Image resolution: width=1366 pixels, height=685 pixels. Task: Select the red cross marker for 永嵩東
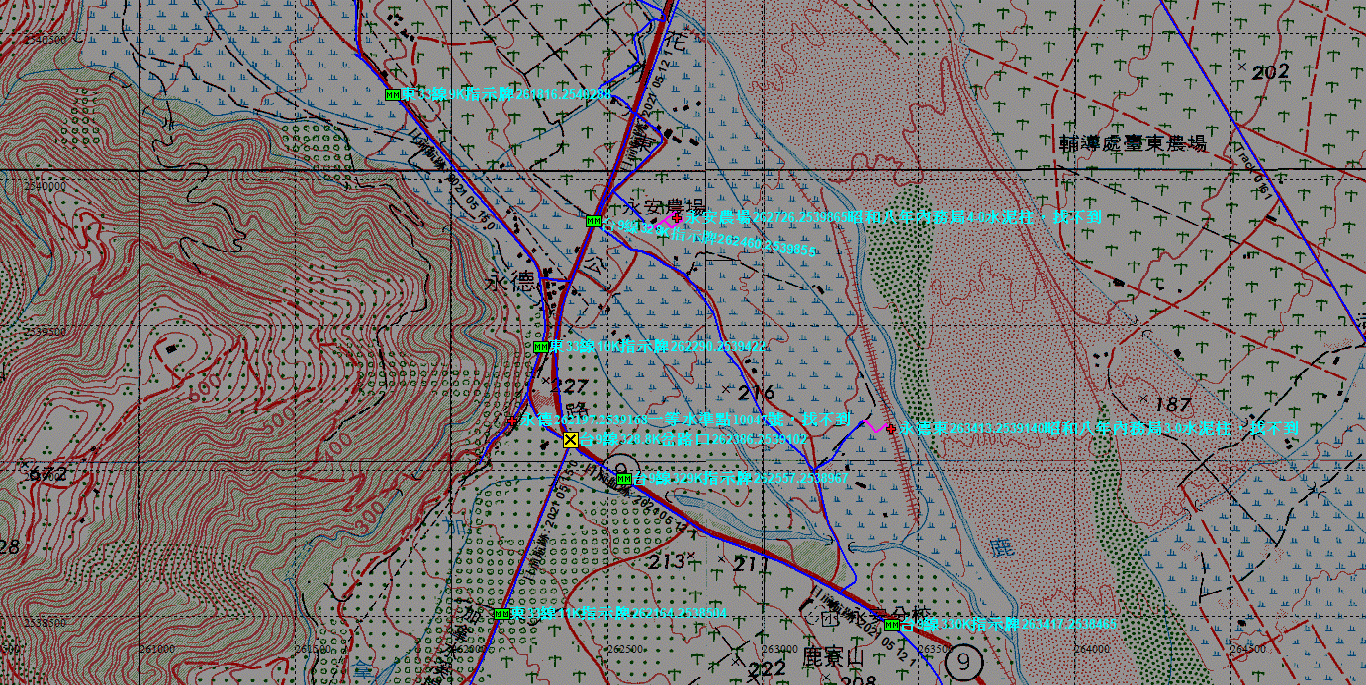pos(890,428)
